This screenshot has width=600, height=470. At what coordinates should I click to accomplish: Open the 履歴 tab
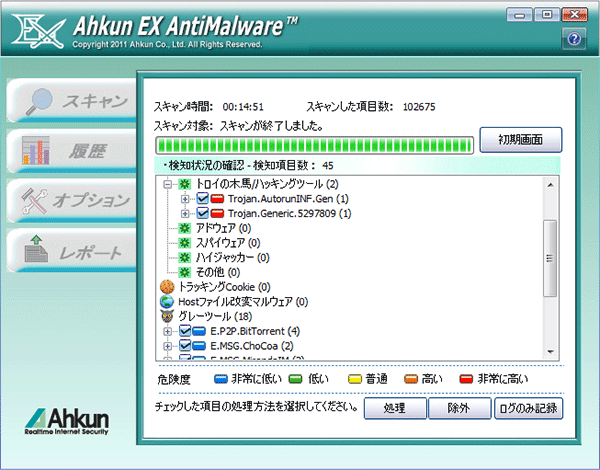coord(72,151)
